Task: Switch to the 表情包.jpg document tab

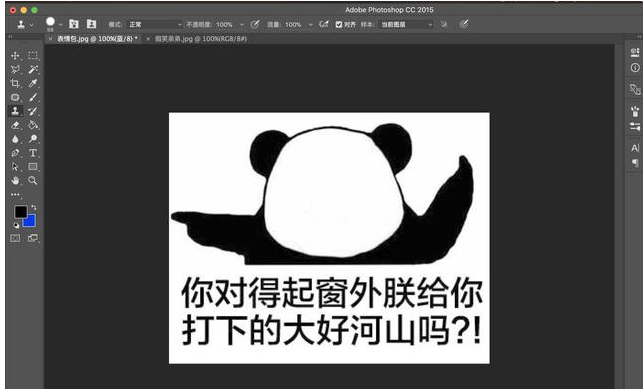Action: click(97, 39)
